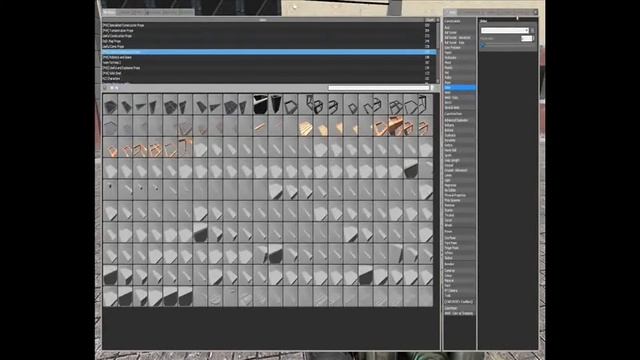Select the Motor tool
The image size is (640, 360).
(460, 62)
